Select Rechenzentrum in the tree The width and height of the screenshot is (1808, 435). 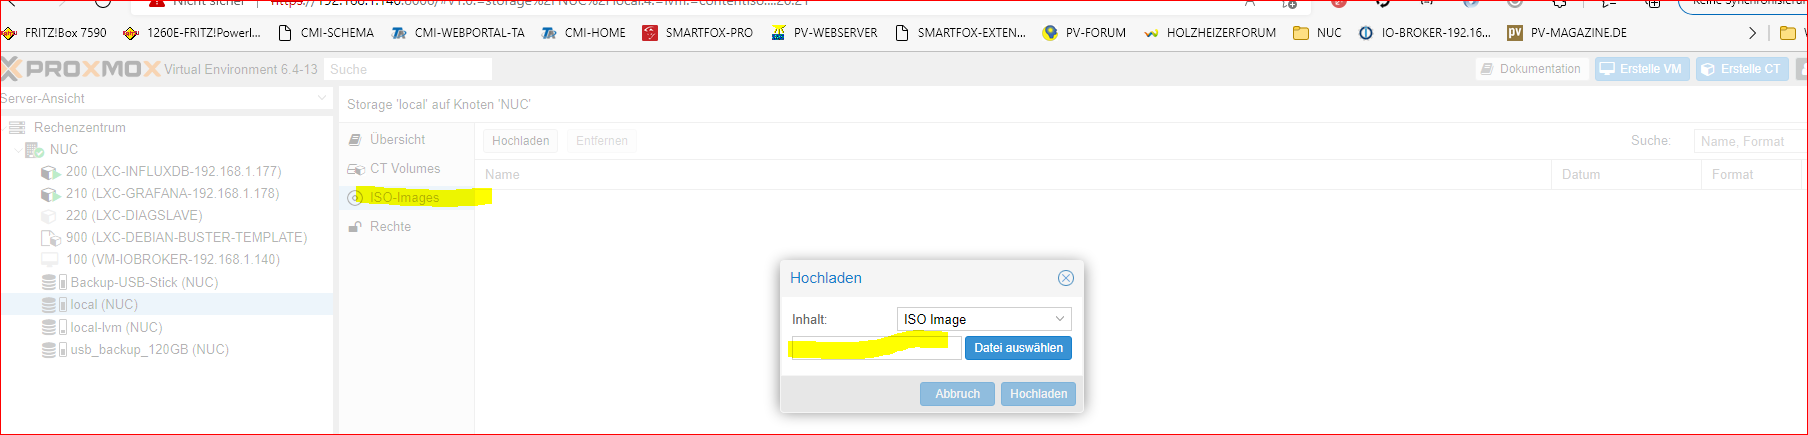(x=80, y=127)
